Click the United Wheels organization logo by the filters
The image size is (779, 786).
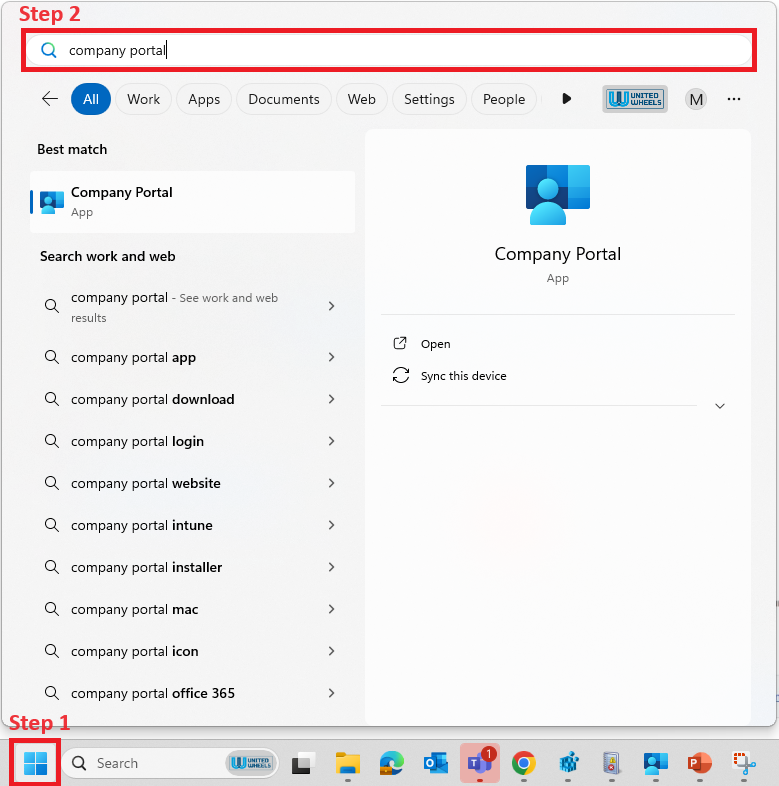635,99
